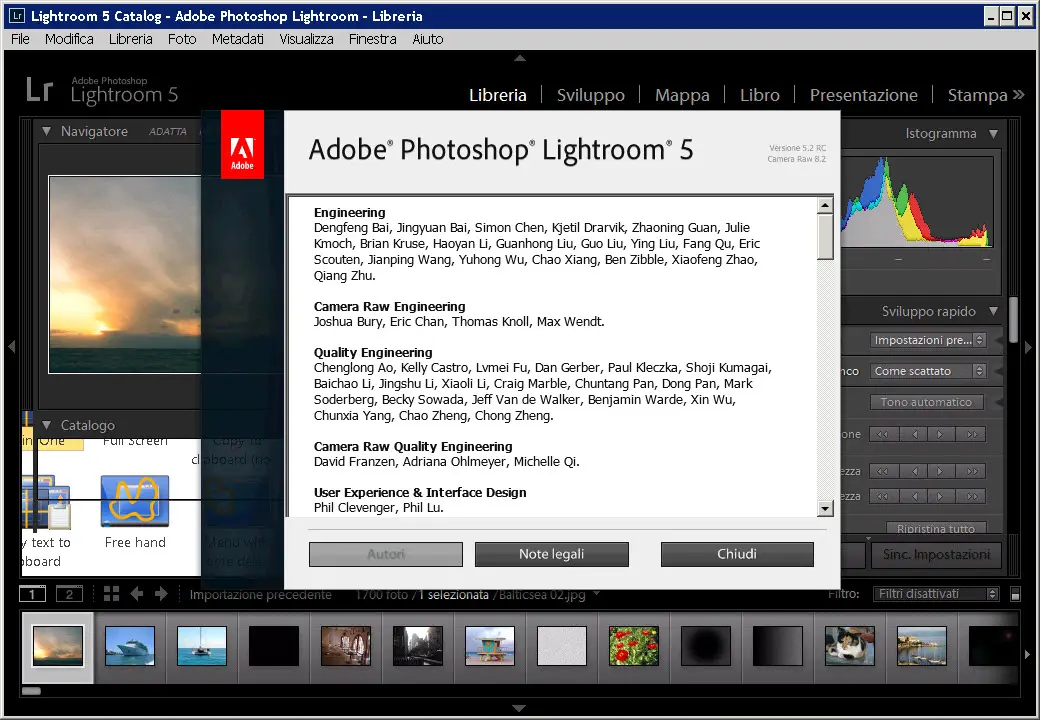Viewport: 1040px width, 720px height.
Task: Apply Tono automatico
Action: pyautogui.click(x=927, y=402)
